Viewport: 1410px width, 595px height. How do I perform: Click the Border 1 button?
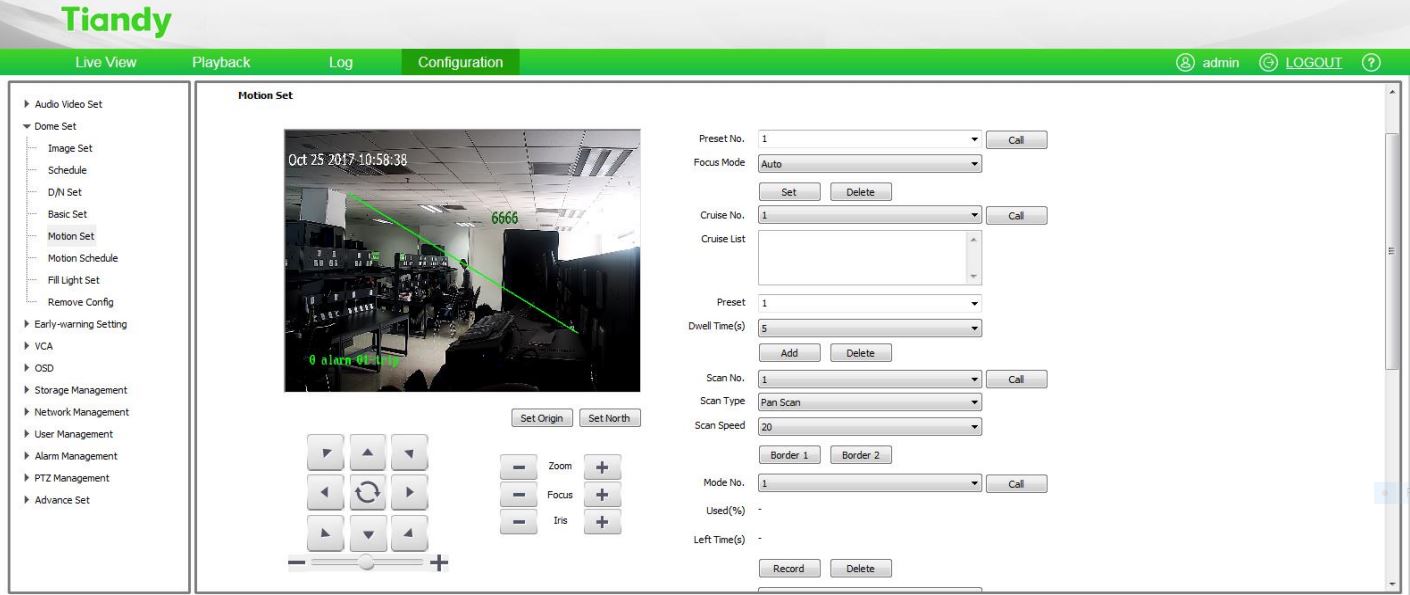coord(789,455)
